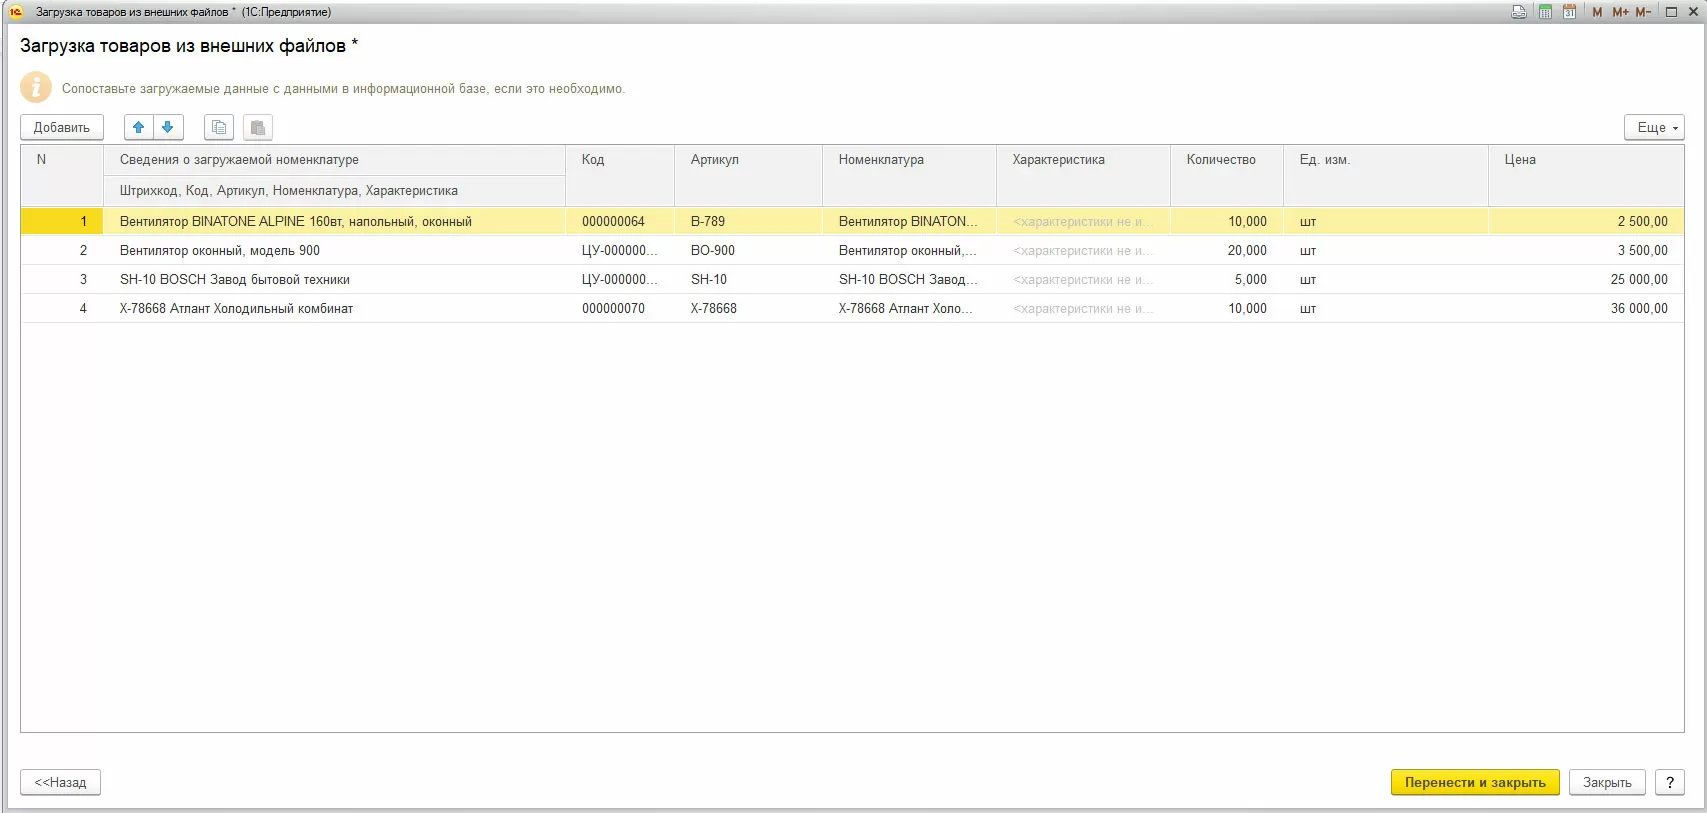The height and width of the screenshot is (813, 1707).
Task: Click the paste rows icon
Action: pyautogui.click(x=258, y=127)
